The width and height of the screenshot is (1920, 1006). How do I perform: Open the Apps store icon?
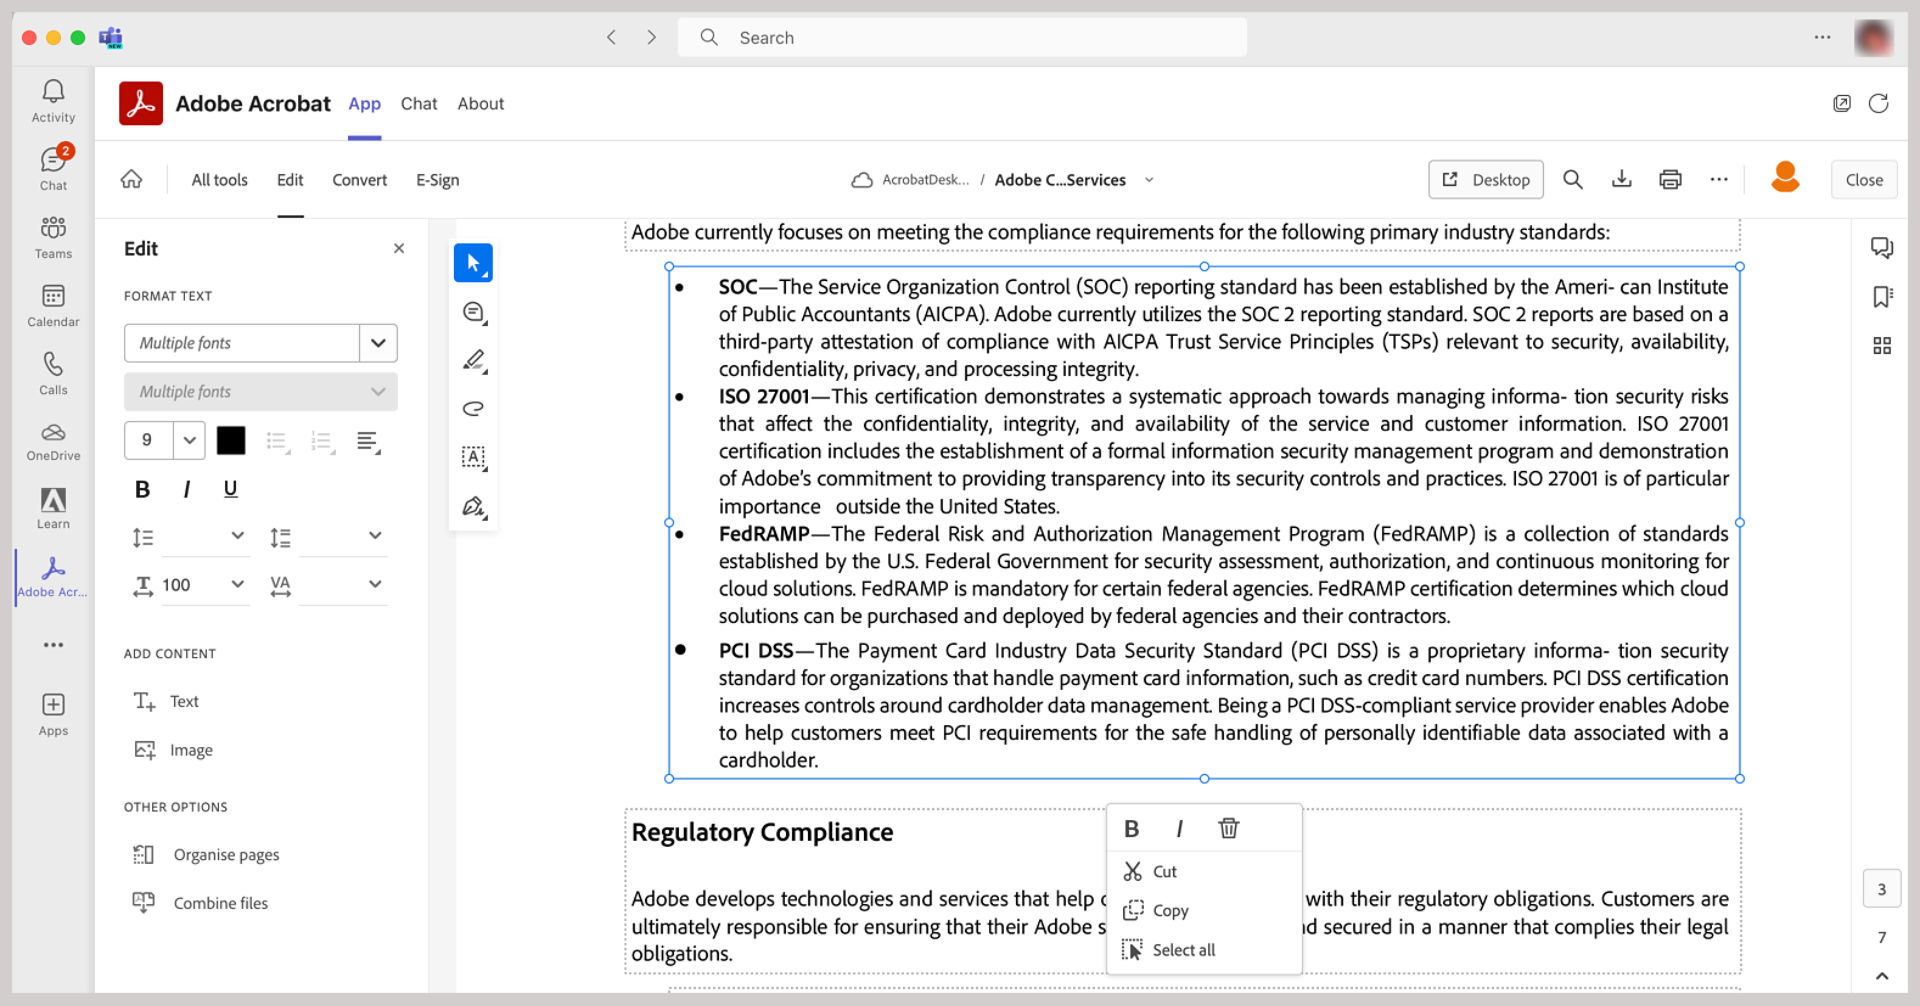pos(53,714)
